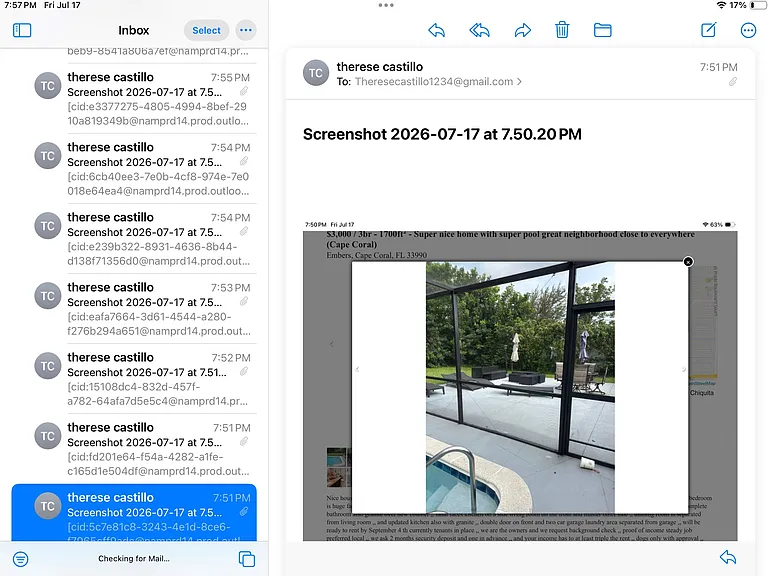Screen dimensions: 768x576
Task: Open the filter icon in the bottom bar
Action: coord(21,559)
